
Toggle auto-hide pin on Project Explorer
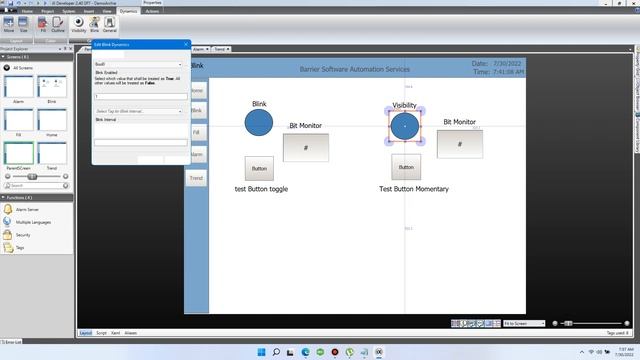click(65, 49)
